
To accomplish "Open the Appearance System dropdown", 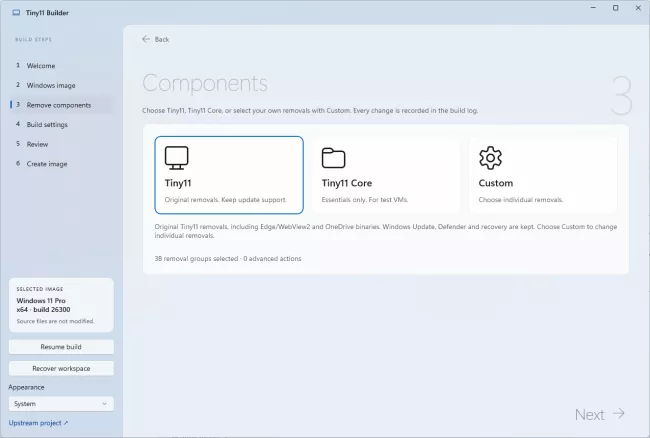I will coord(61,404).
